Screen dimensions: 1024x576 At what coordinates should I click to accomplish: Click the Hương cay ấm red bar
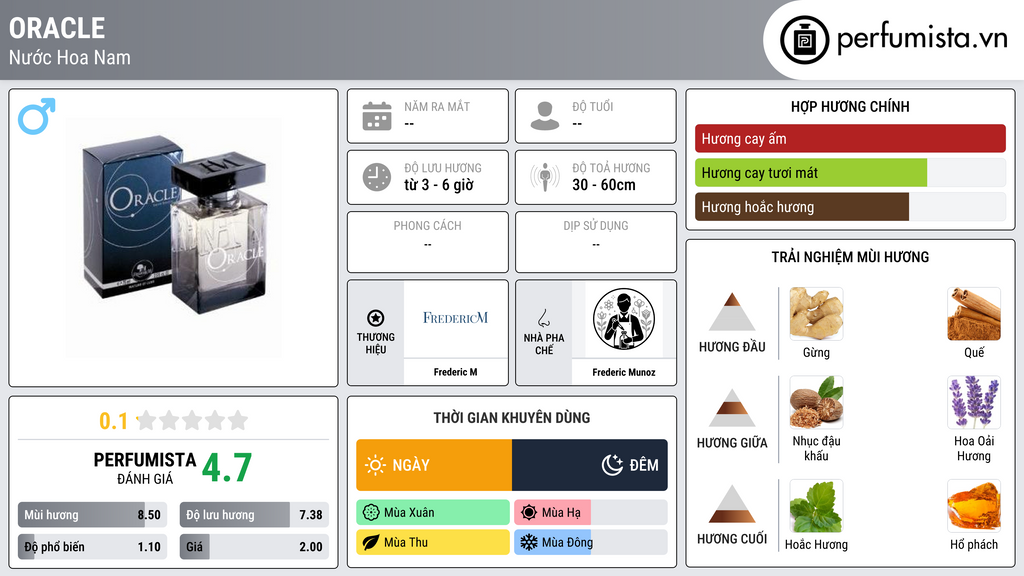pos(850,138)
